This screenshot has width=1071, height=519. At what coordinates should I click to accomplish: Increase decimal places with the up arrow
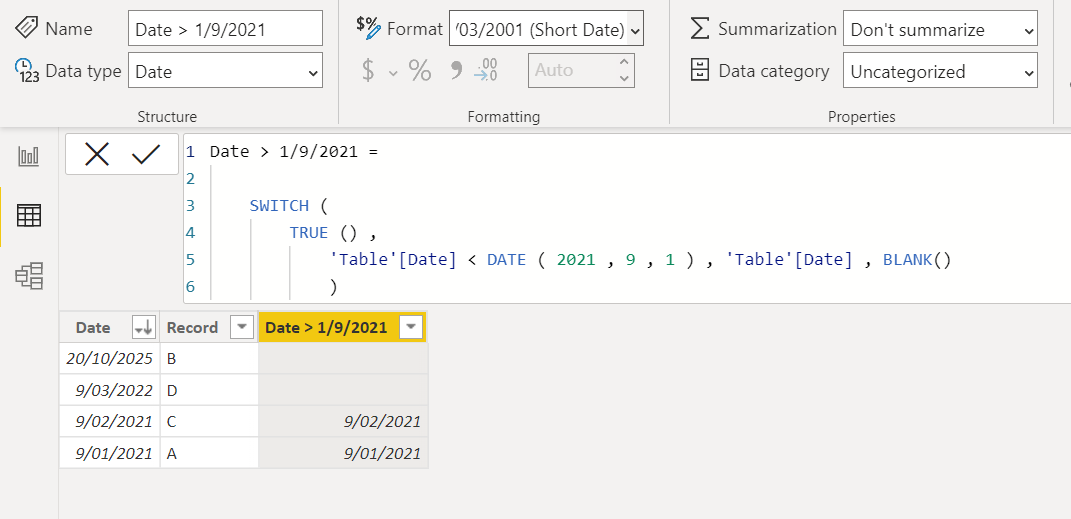tap(624, 62)
